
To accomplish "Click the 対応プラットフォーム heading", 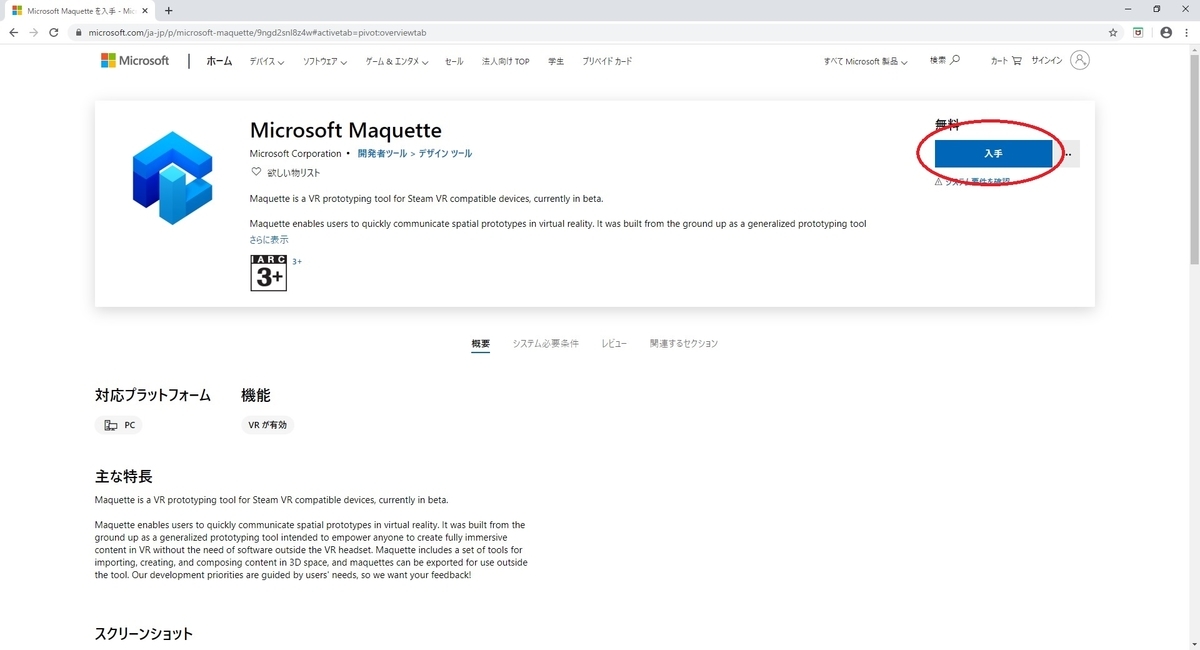I will click(x=153, y=395).
